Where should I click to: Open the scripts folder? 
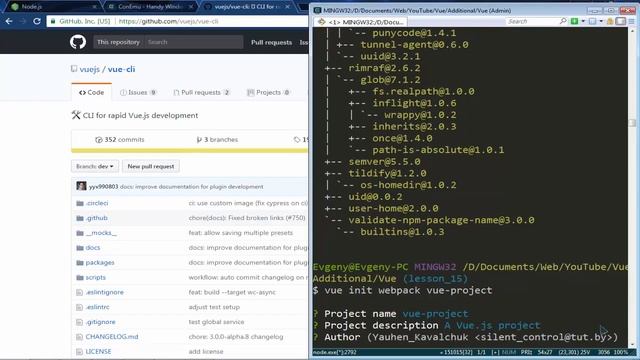[x=96, y=278]
